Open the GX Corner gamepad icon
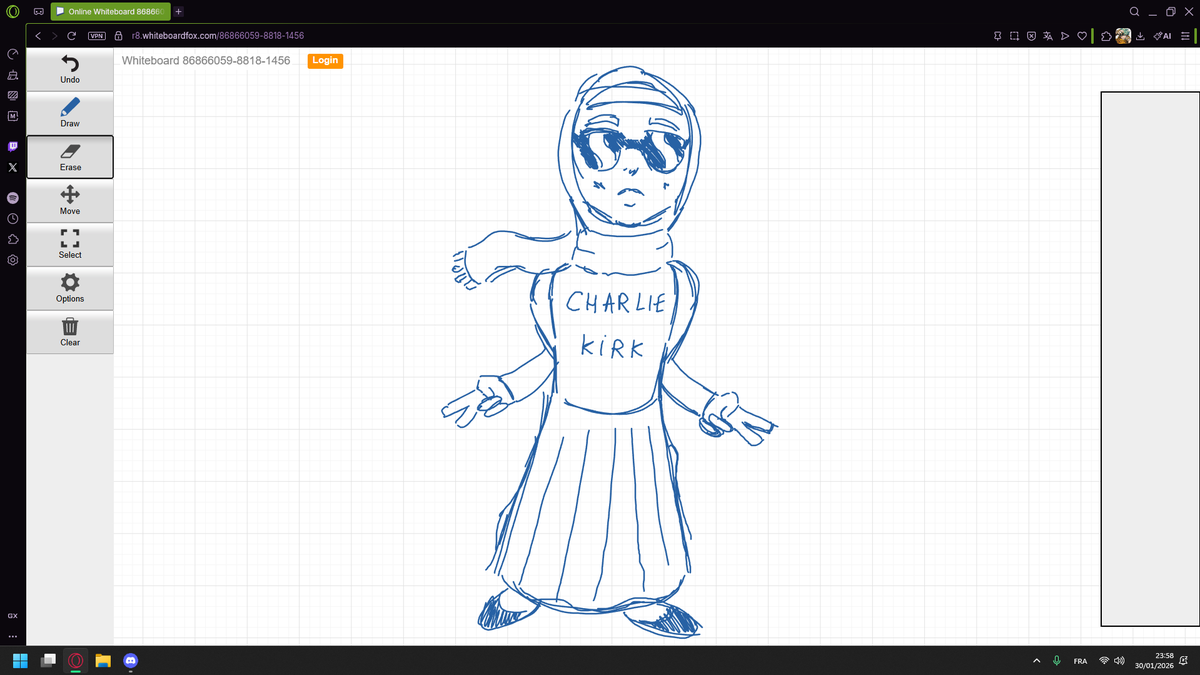This screenshot has width=1200, height=675. [x=37, y=11]
